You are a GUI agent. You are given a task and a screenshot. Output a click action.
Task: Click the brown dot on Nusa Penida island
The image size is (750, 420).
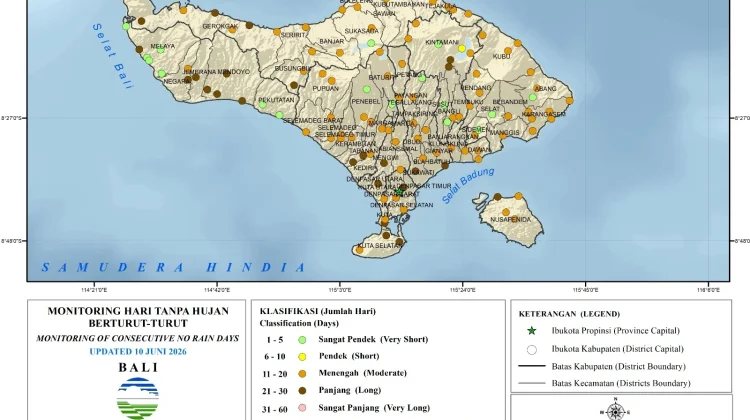pos(497,197)
